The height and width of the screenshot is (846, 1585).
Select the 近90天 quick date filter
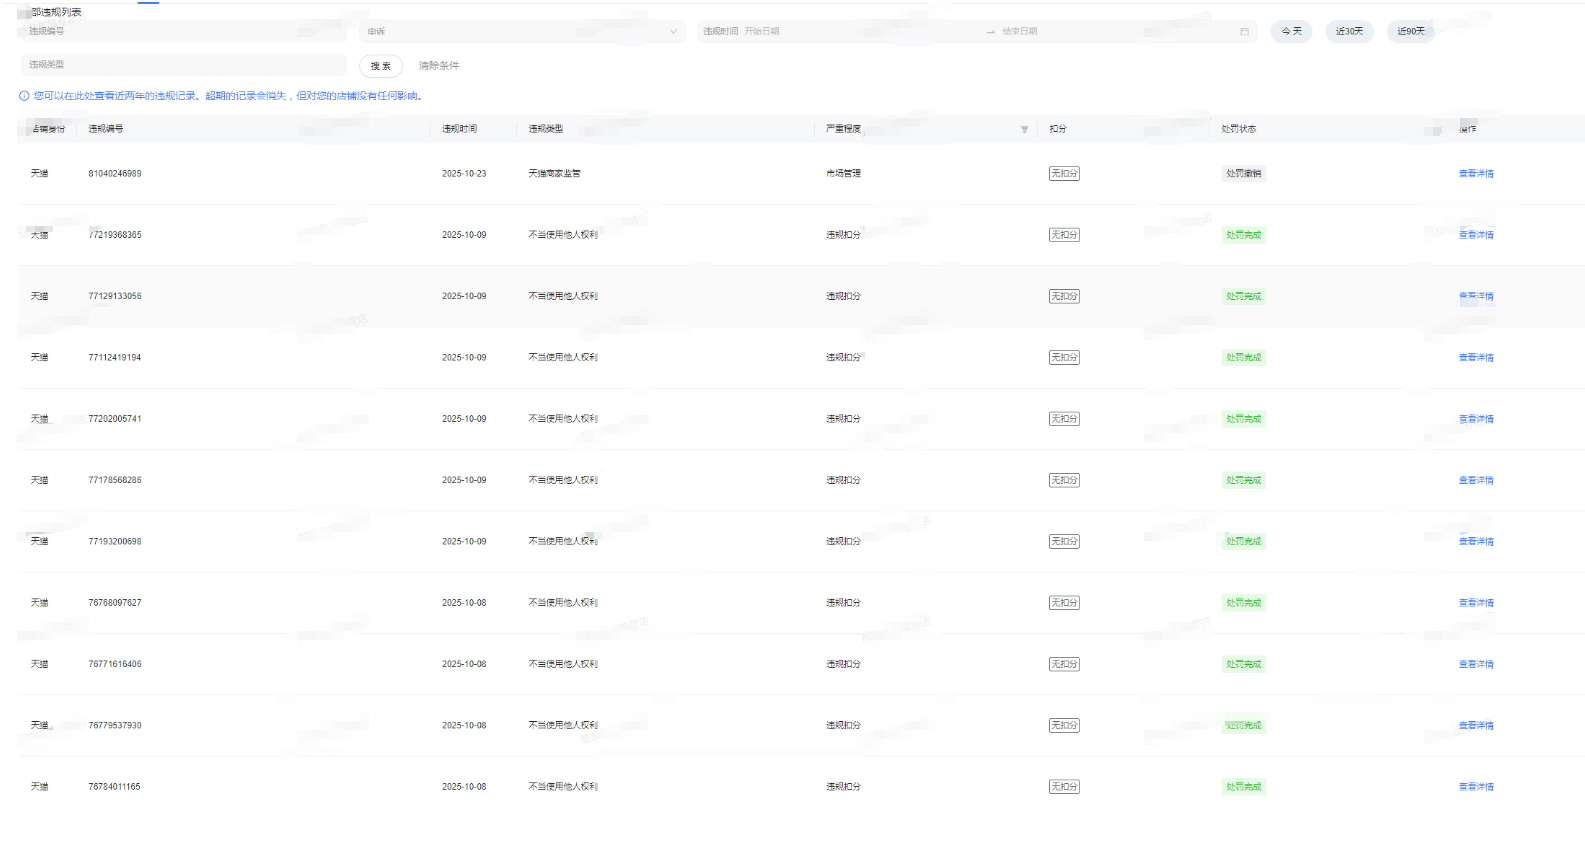[x=1410, y=32]
